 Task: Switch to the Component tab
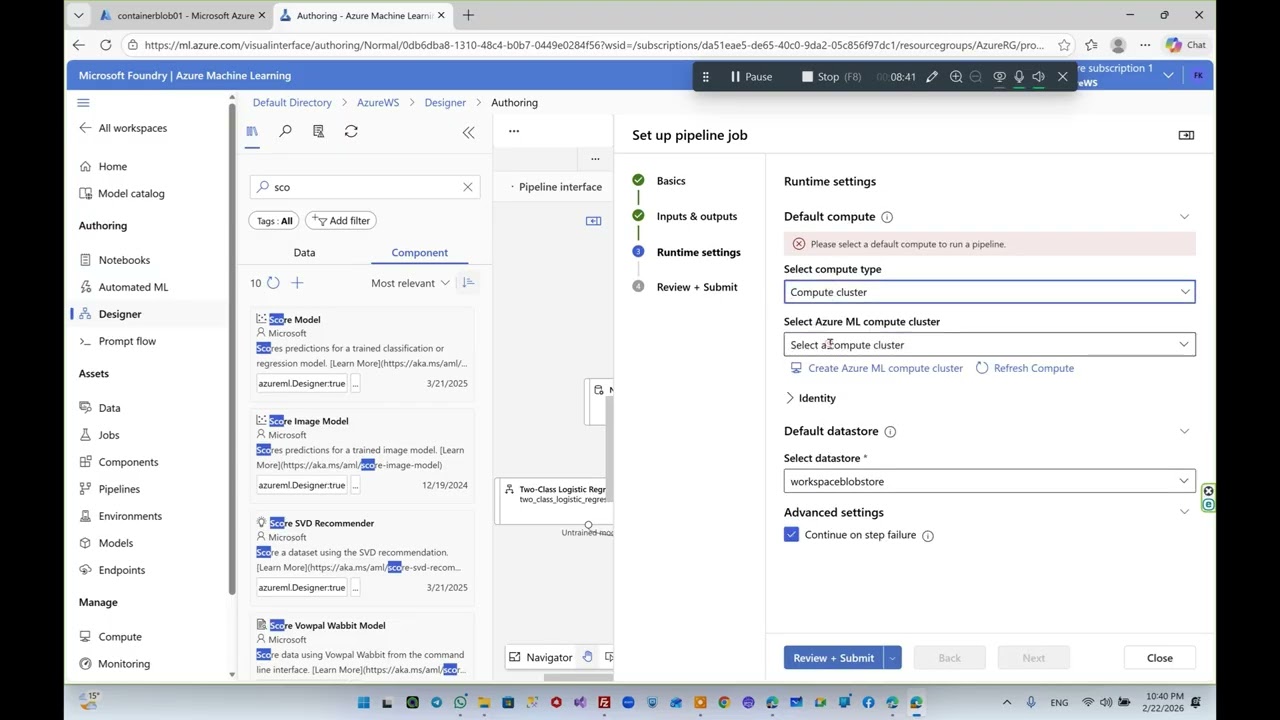[419, 253]
